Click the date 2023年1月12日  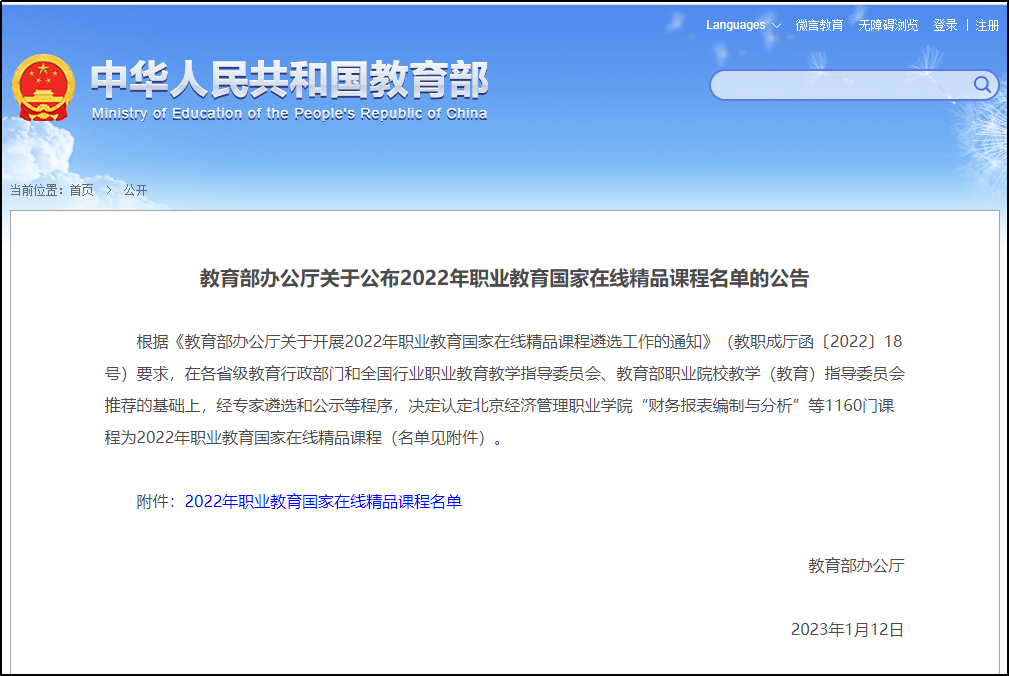pyautogui.click(x=847, y=630)
